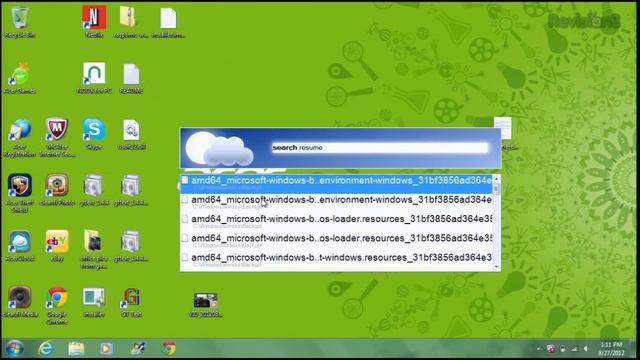Select the t-windows.resources search result
The height and width of the screenshot is (360, 640).
click(336, 260)
